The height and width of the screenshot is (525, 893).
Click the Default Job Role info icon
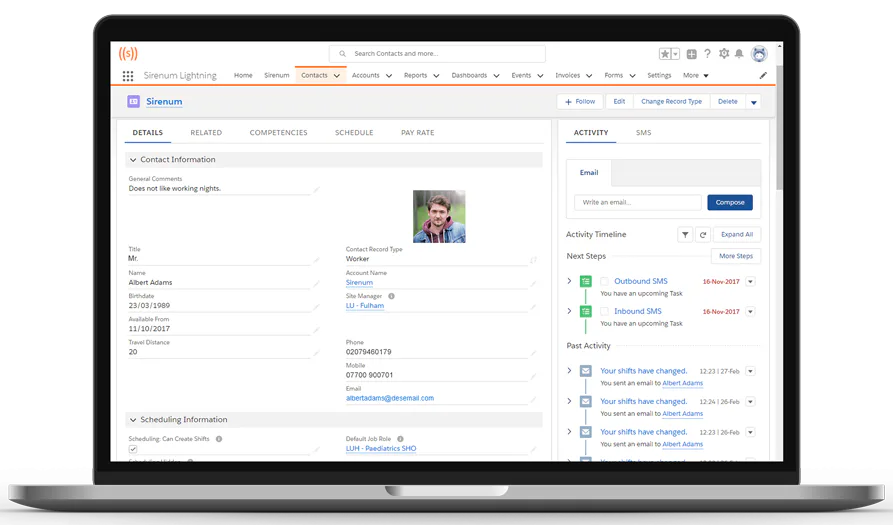point(400,439)
